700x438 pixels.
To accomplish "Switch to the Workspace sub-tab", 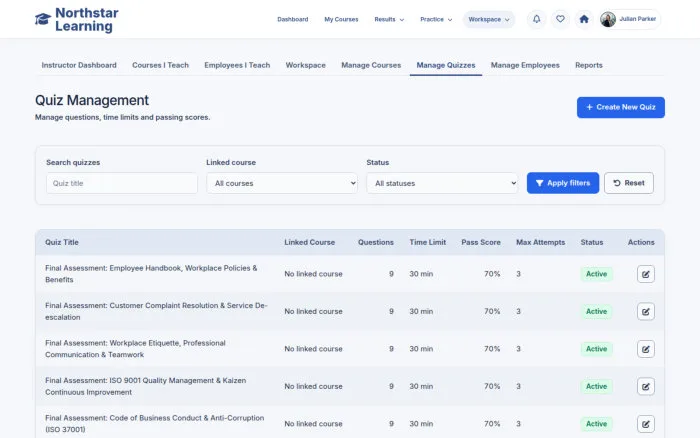I will click(x=305, y=65).
